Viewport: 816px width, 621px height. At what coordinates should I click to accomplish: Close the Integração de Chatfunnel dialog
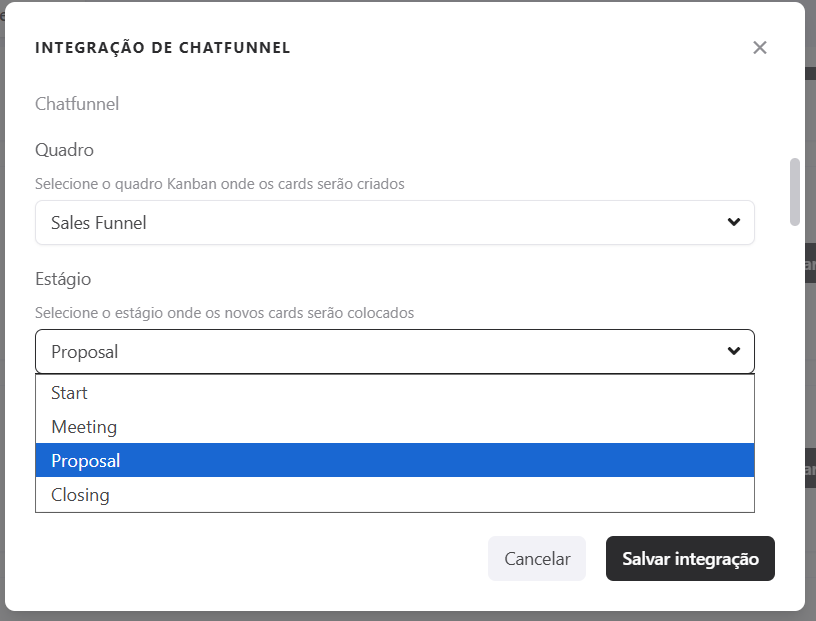760,48
